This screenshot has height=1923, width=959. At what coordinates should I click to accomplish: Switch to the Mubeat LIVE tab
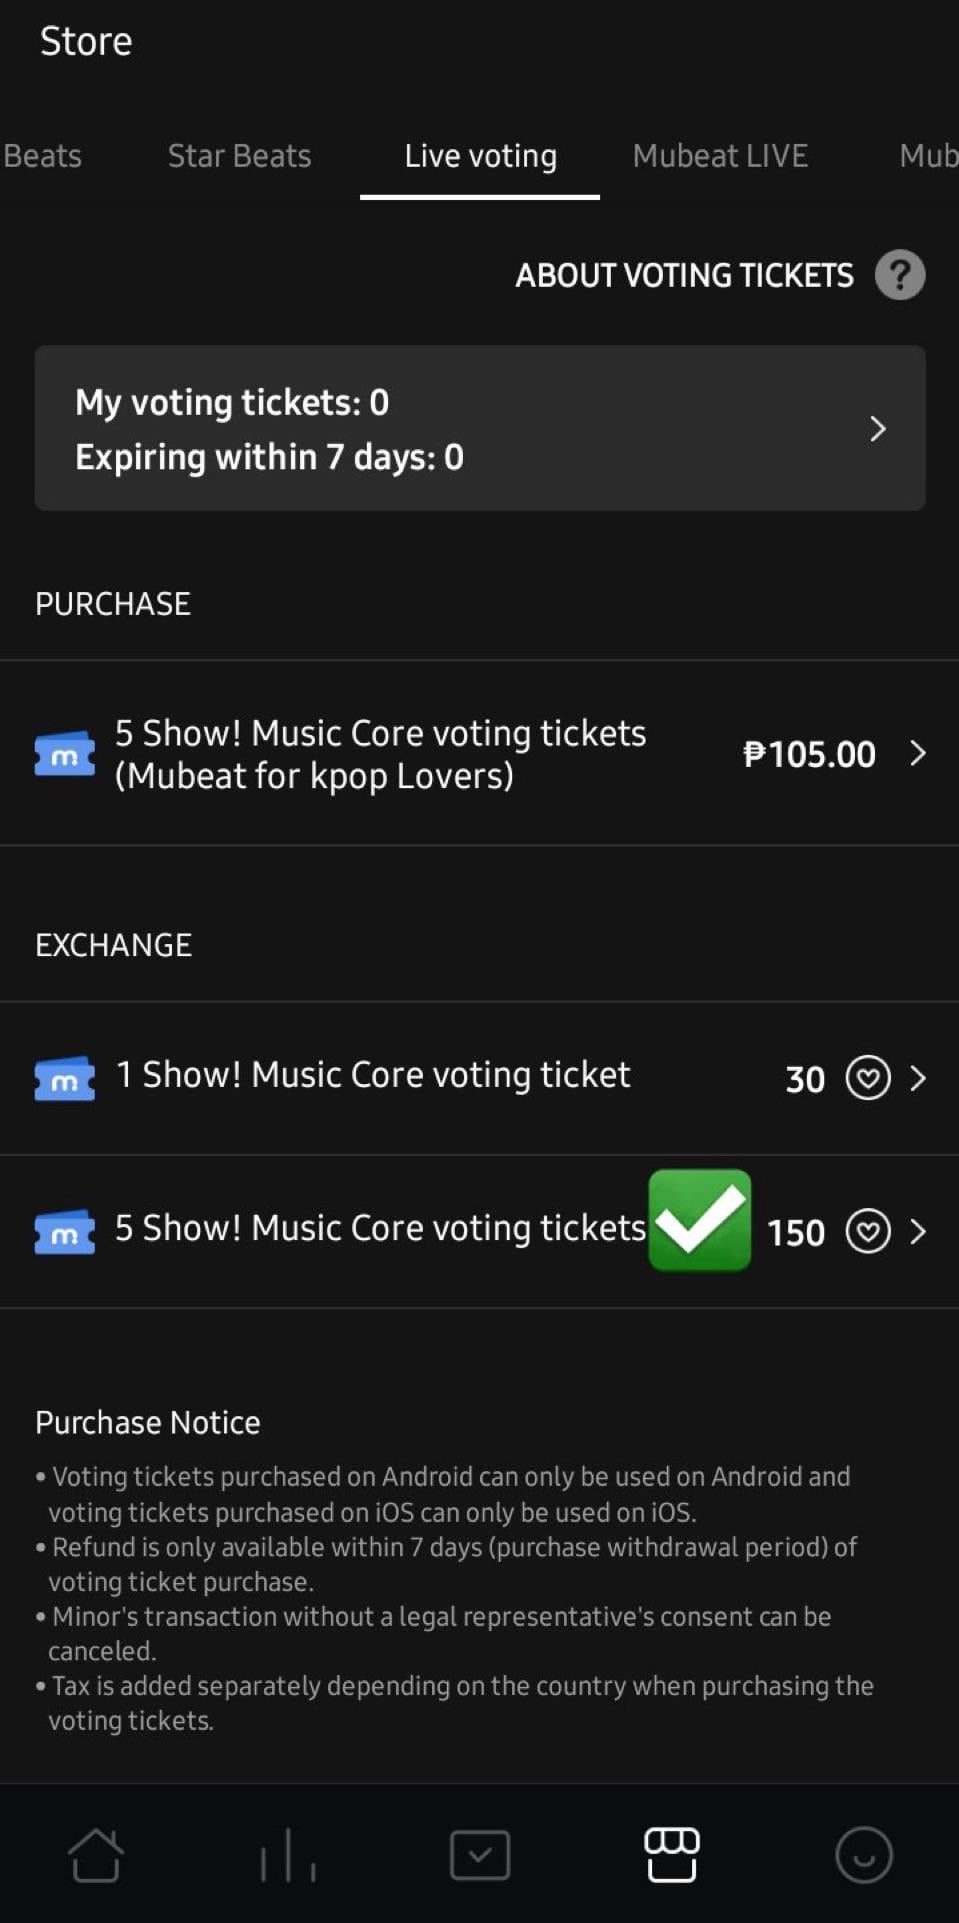click(720, 156)
